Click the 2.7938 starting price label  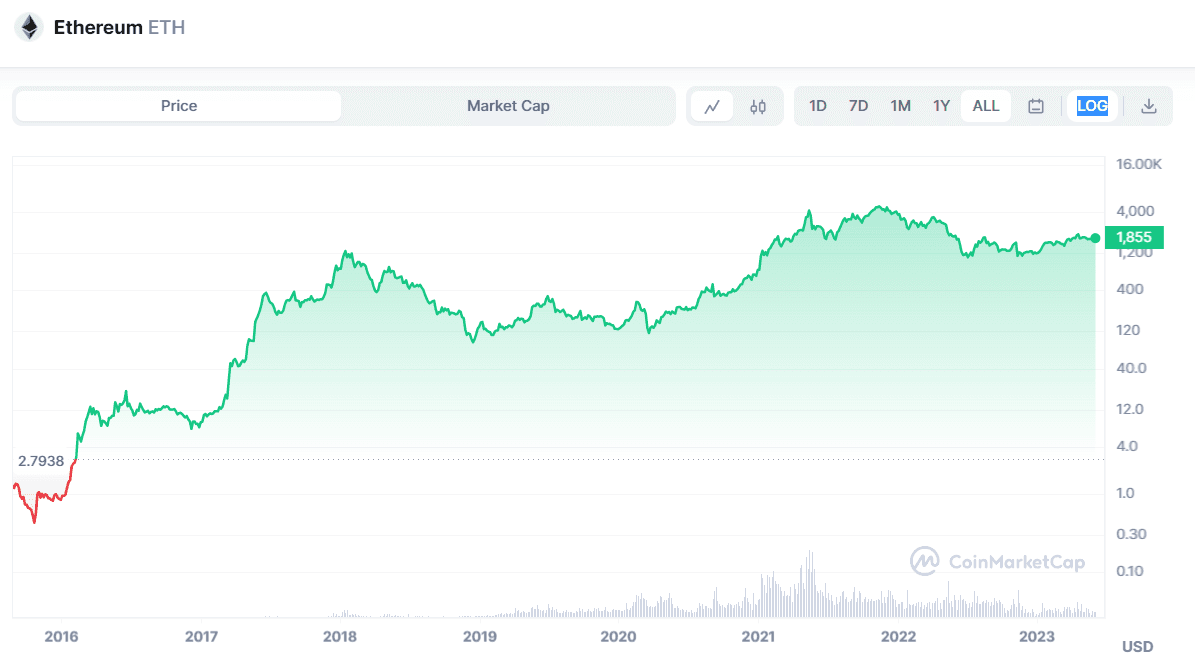coord(41,461)
